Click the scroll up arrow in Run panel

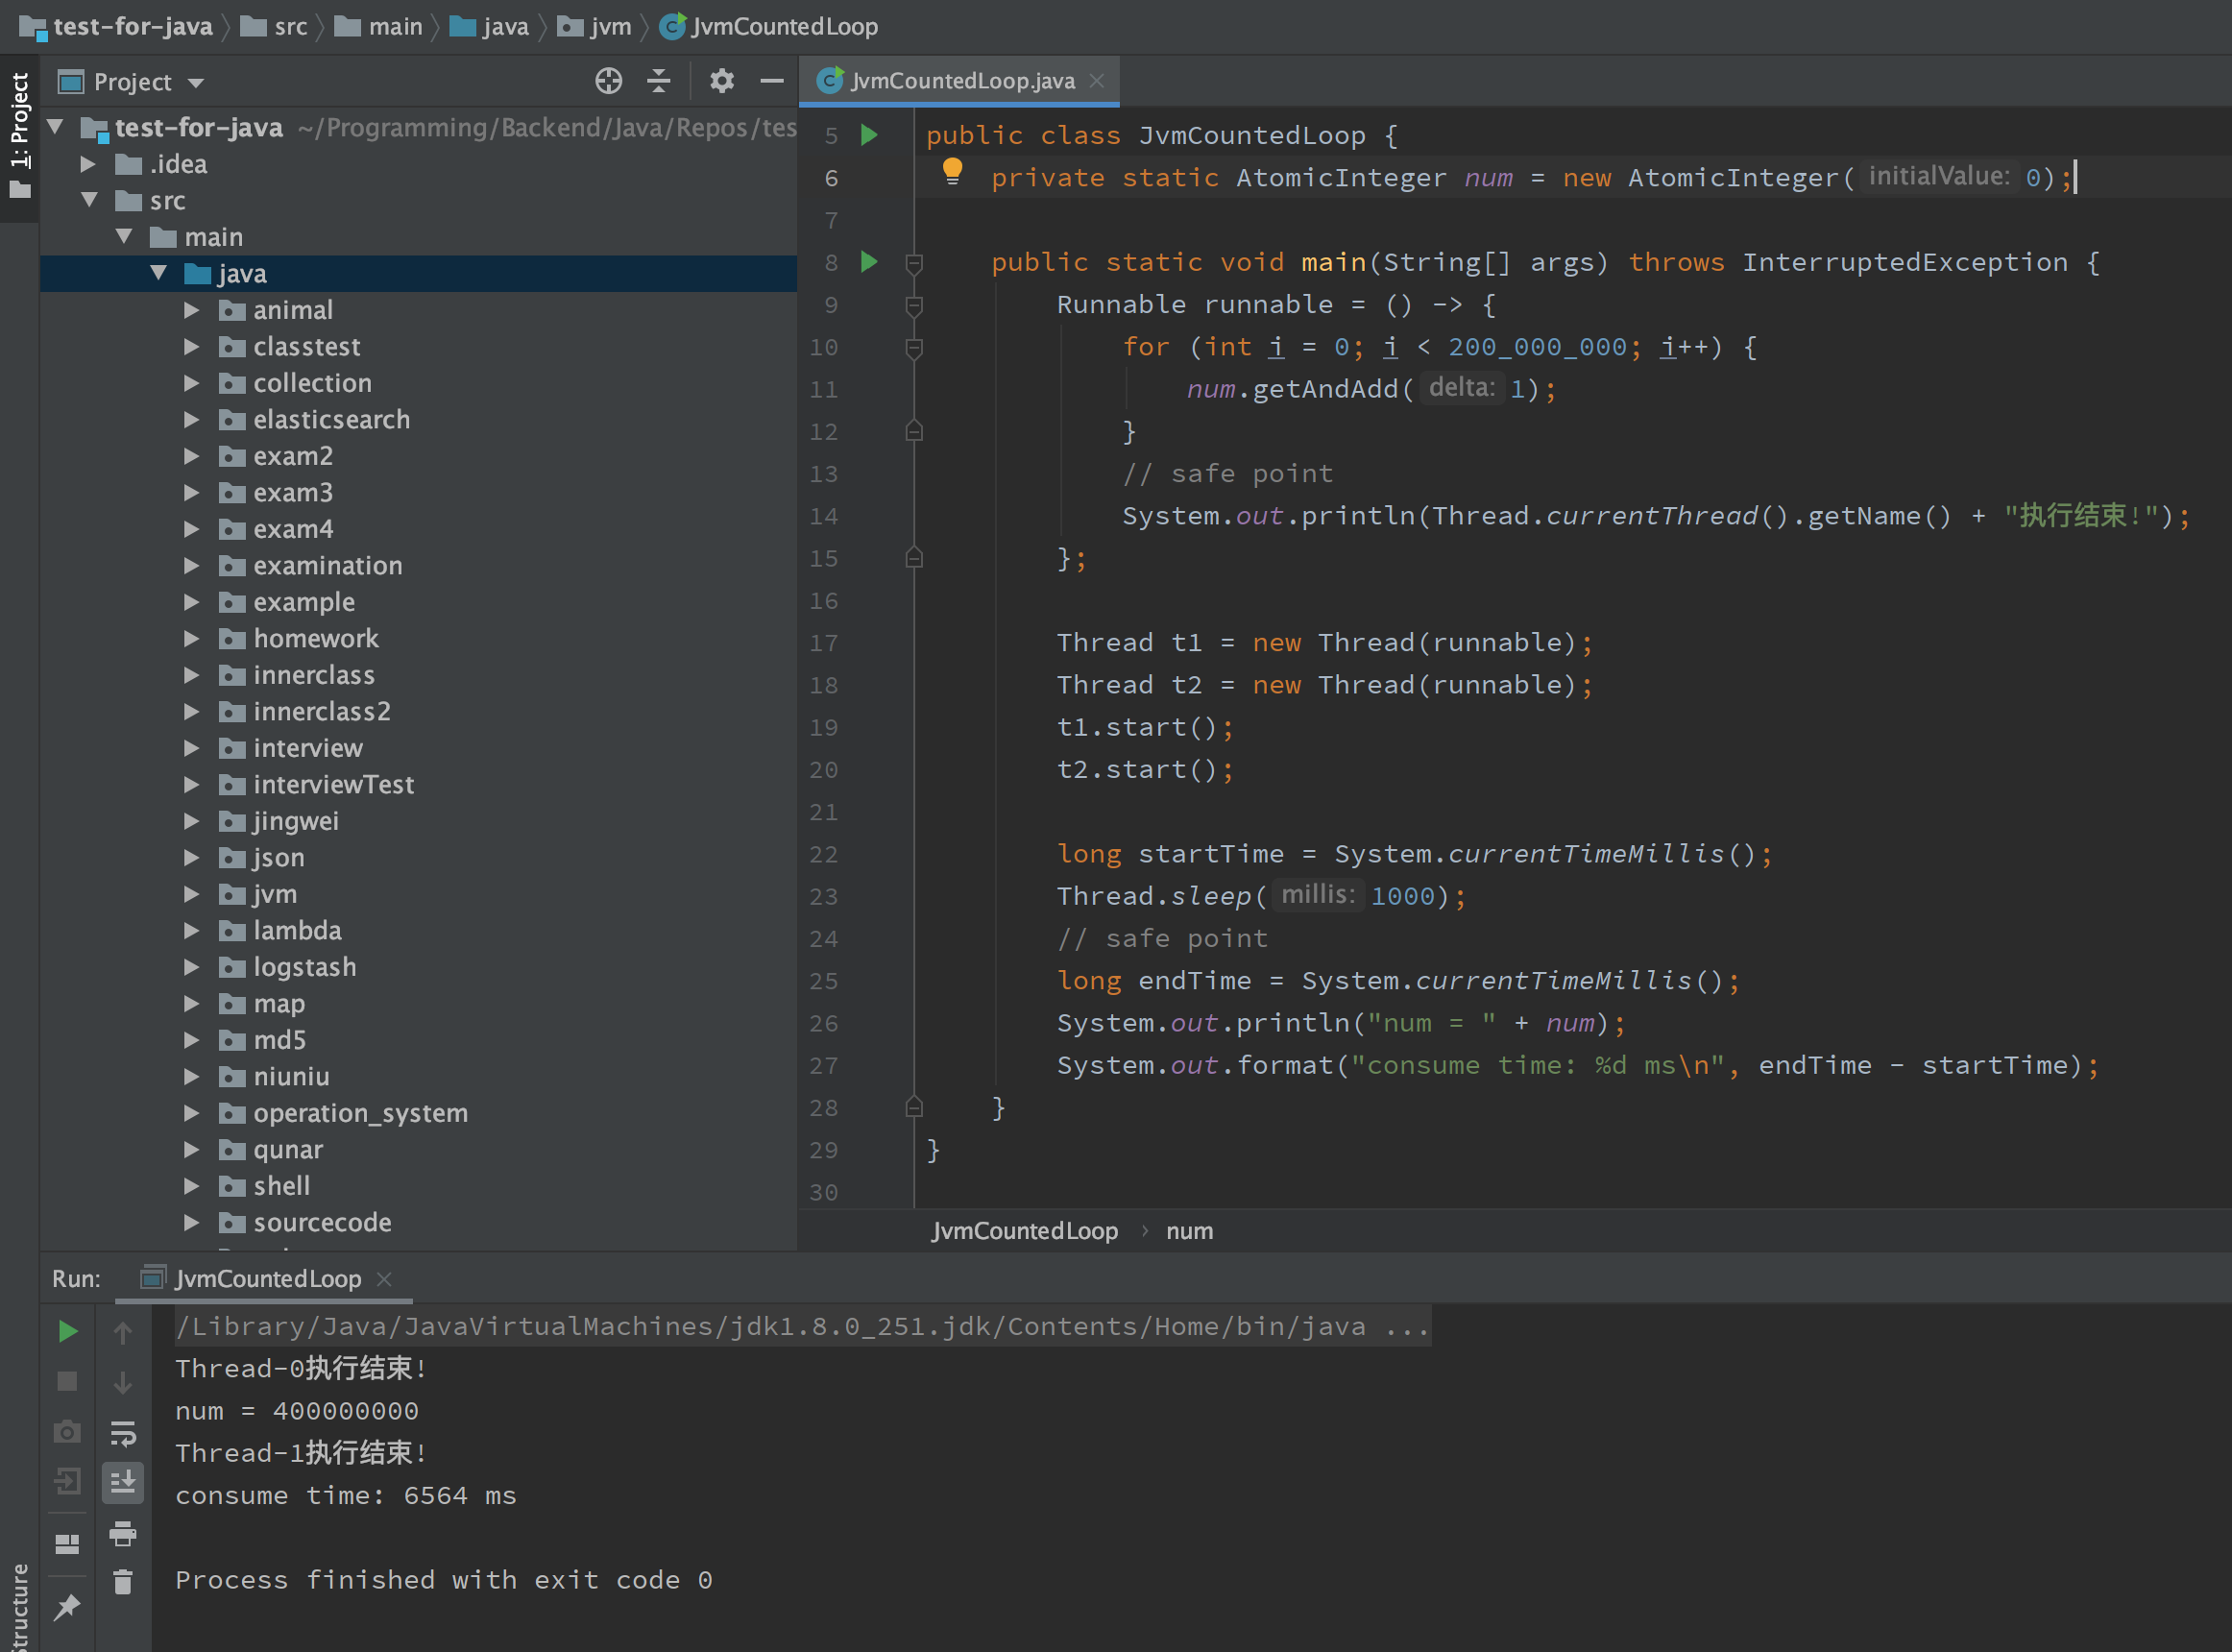tap(123, 1334)
